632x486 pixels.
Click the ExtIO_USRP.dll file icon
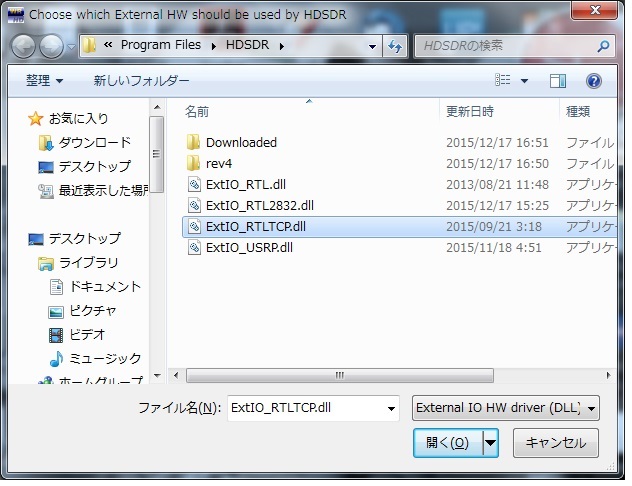click(194, 247)
